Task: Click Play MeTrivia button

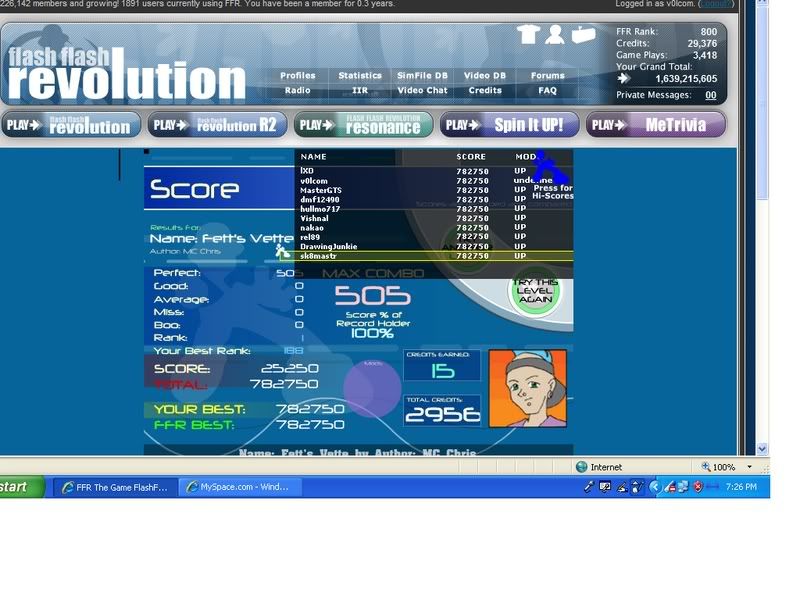Action: (x=656, y=125)
